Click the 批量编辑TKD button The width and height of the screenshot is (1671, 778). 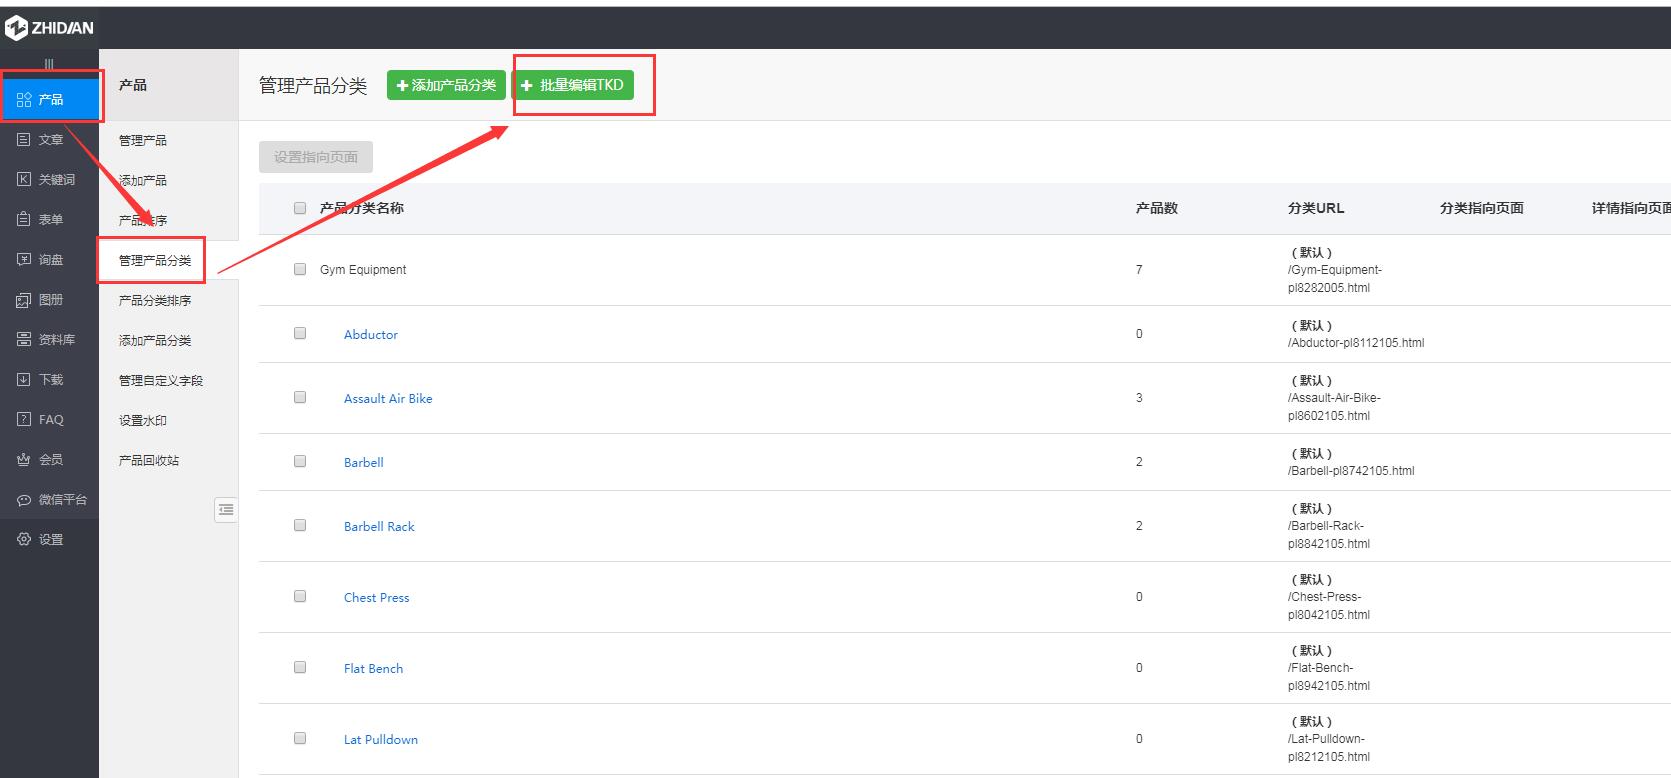pyautogui.click(x=573, y=85)
